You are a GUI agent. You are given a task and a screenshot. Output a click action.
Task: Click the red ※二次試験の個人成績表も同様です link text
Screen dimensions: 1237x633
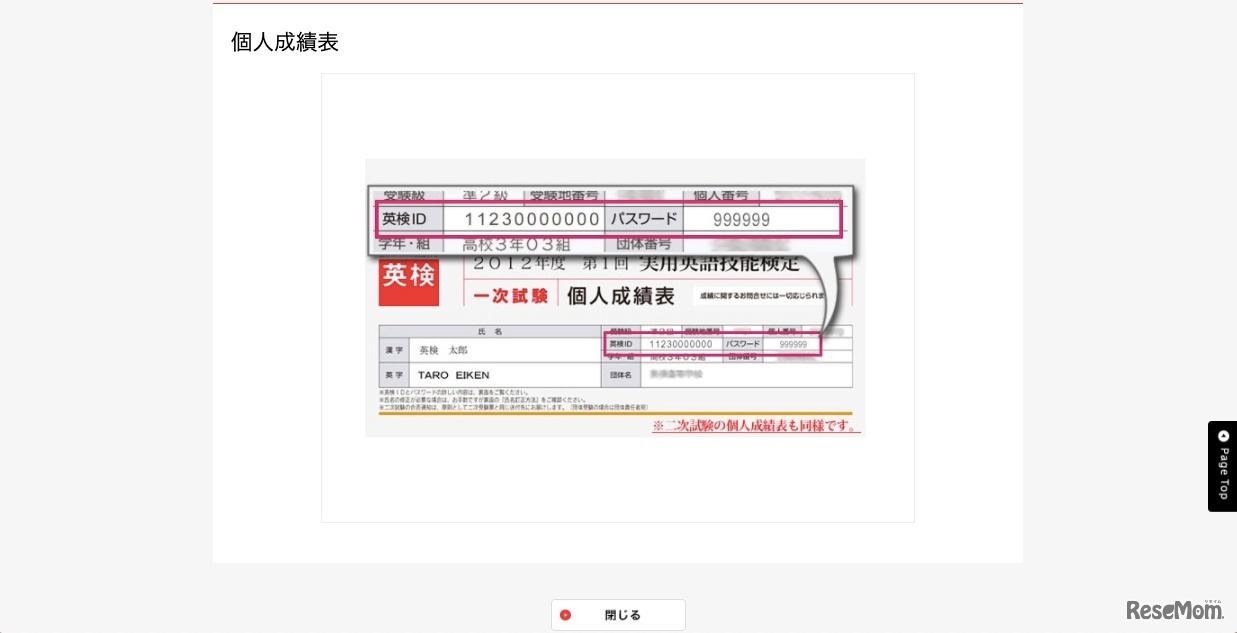tap(756, 426)
